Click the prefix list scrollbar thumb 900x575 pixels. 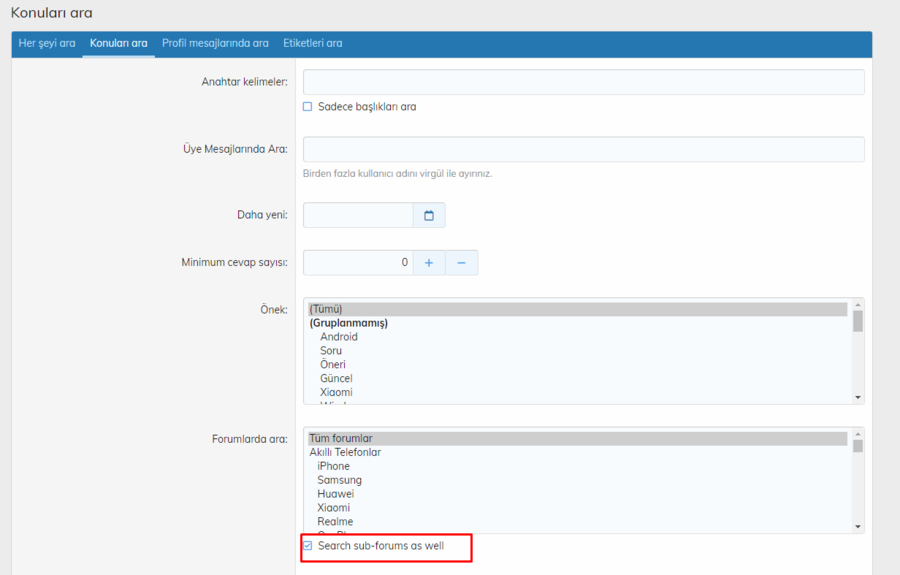coord(858,321)
